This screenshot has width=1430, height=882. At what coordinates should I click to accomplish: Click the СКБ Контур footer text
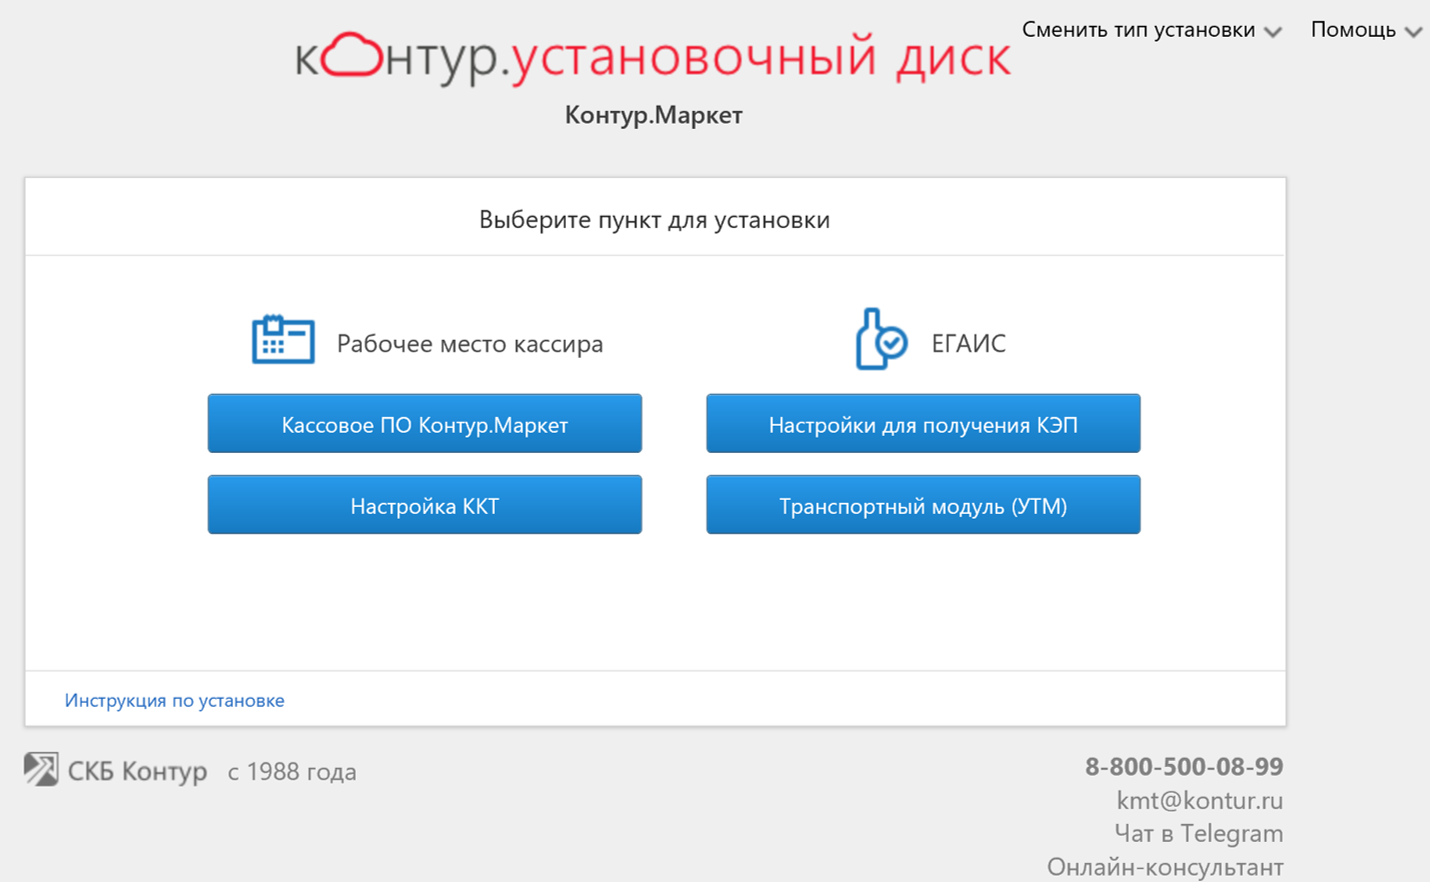(x=137, y=771)
